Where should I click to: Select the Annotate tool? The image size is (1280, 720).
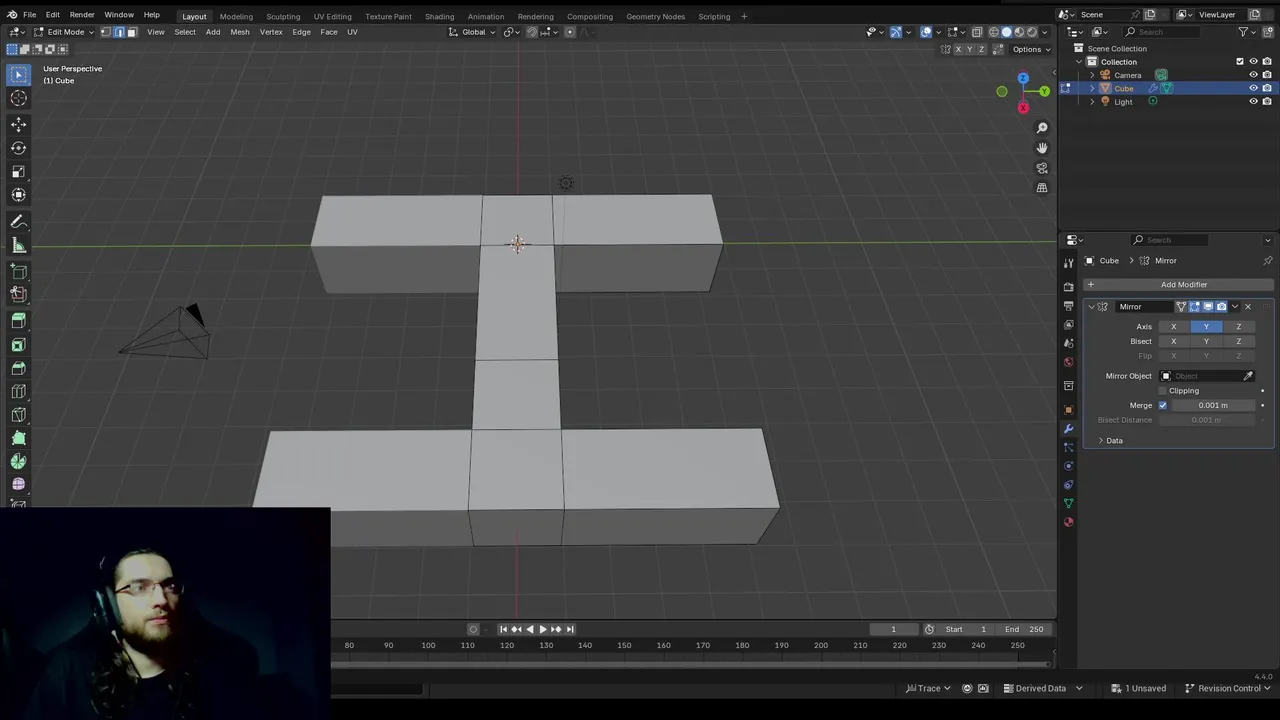[x=18, y=222]
